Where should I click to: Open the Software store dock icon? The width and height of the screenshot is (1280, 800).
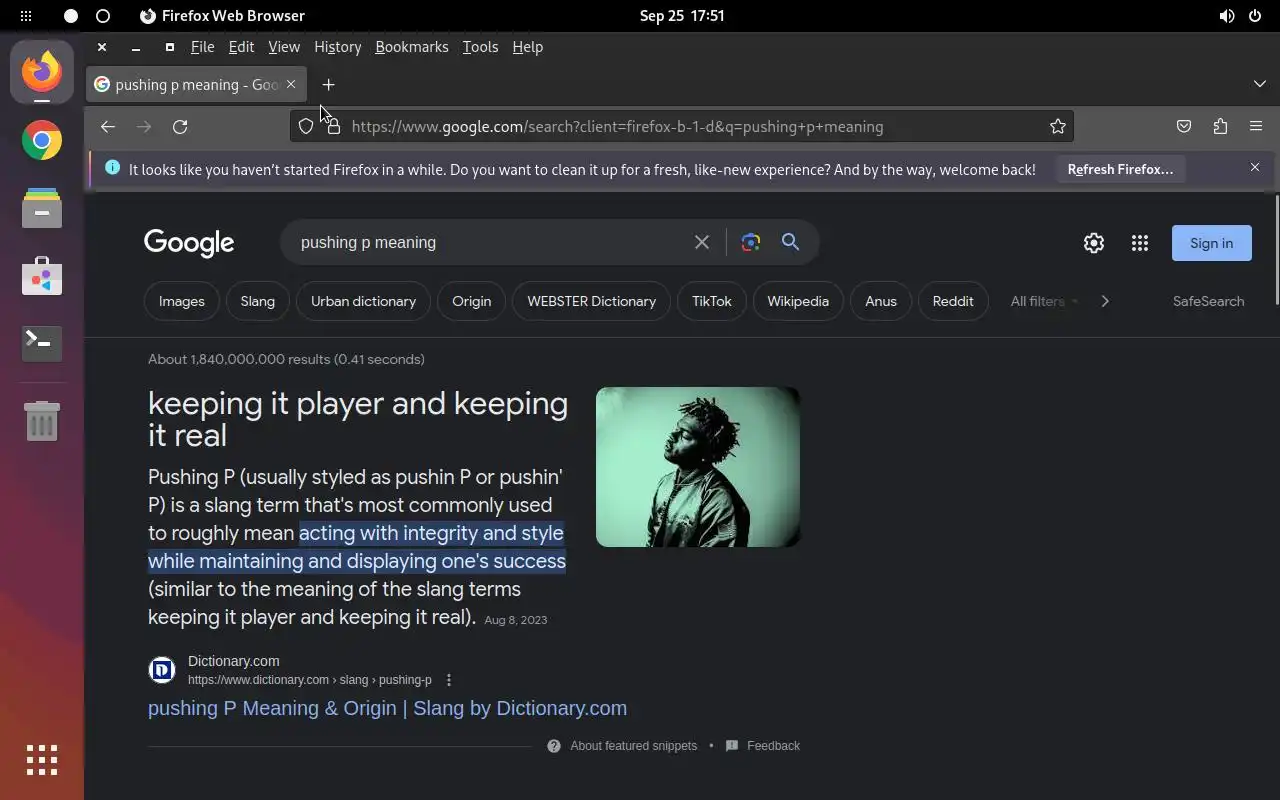pyautogui.click(x=42, y=276)
